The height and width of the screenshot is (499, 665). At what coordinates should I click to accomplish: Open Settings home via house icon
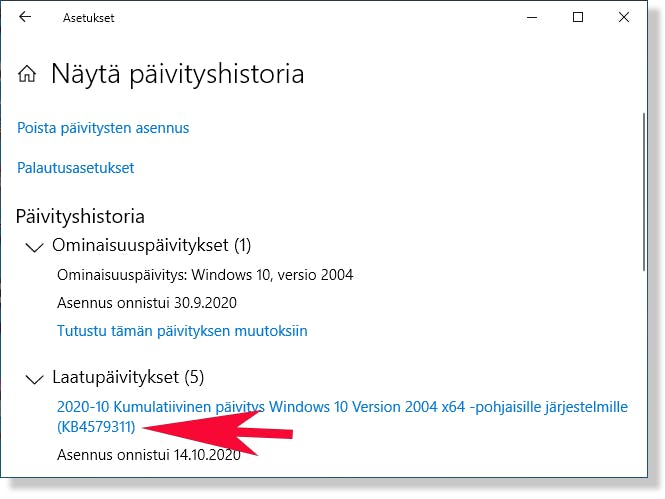(x=27, y=74)
